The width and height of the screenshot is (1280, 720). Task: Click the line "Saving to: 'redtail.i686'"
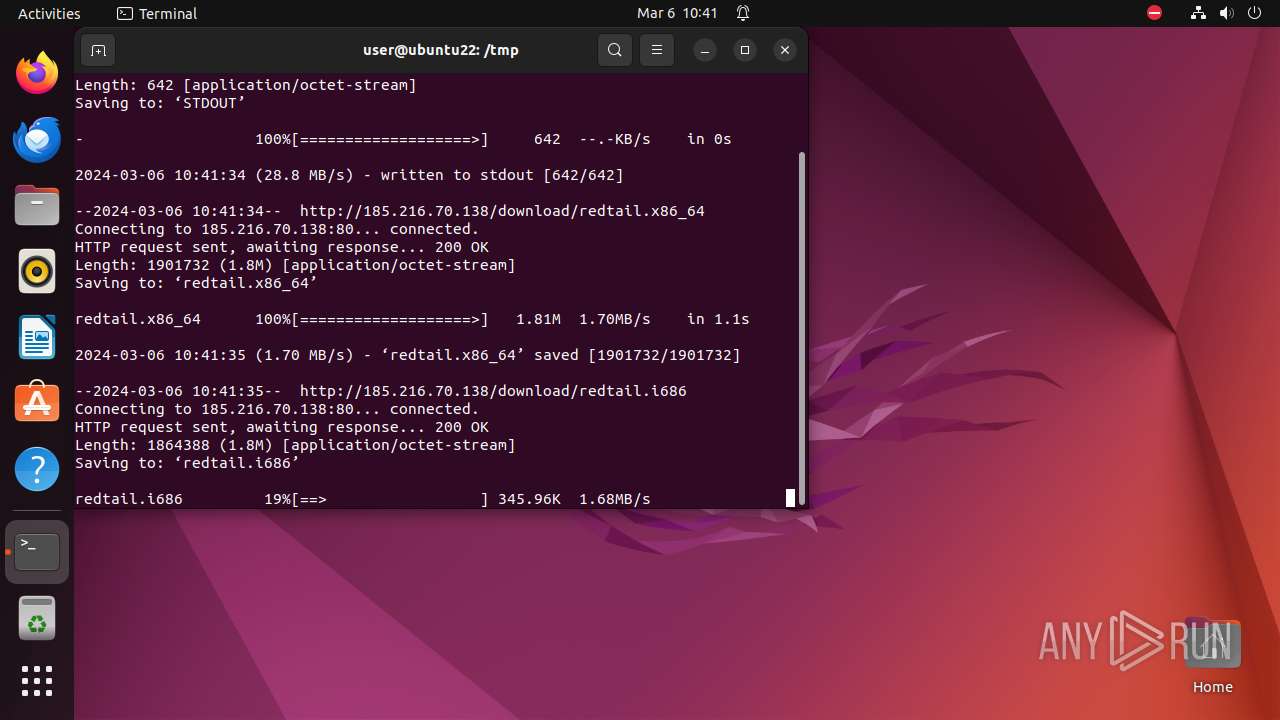[x=187, y=463]
